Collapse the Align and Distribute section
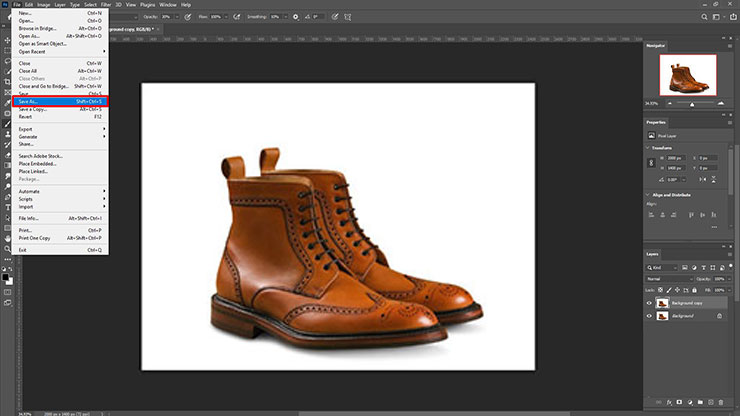The height and width of the screenshot is (416, 740). click(x=649, y=194)
